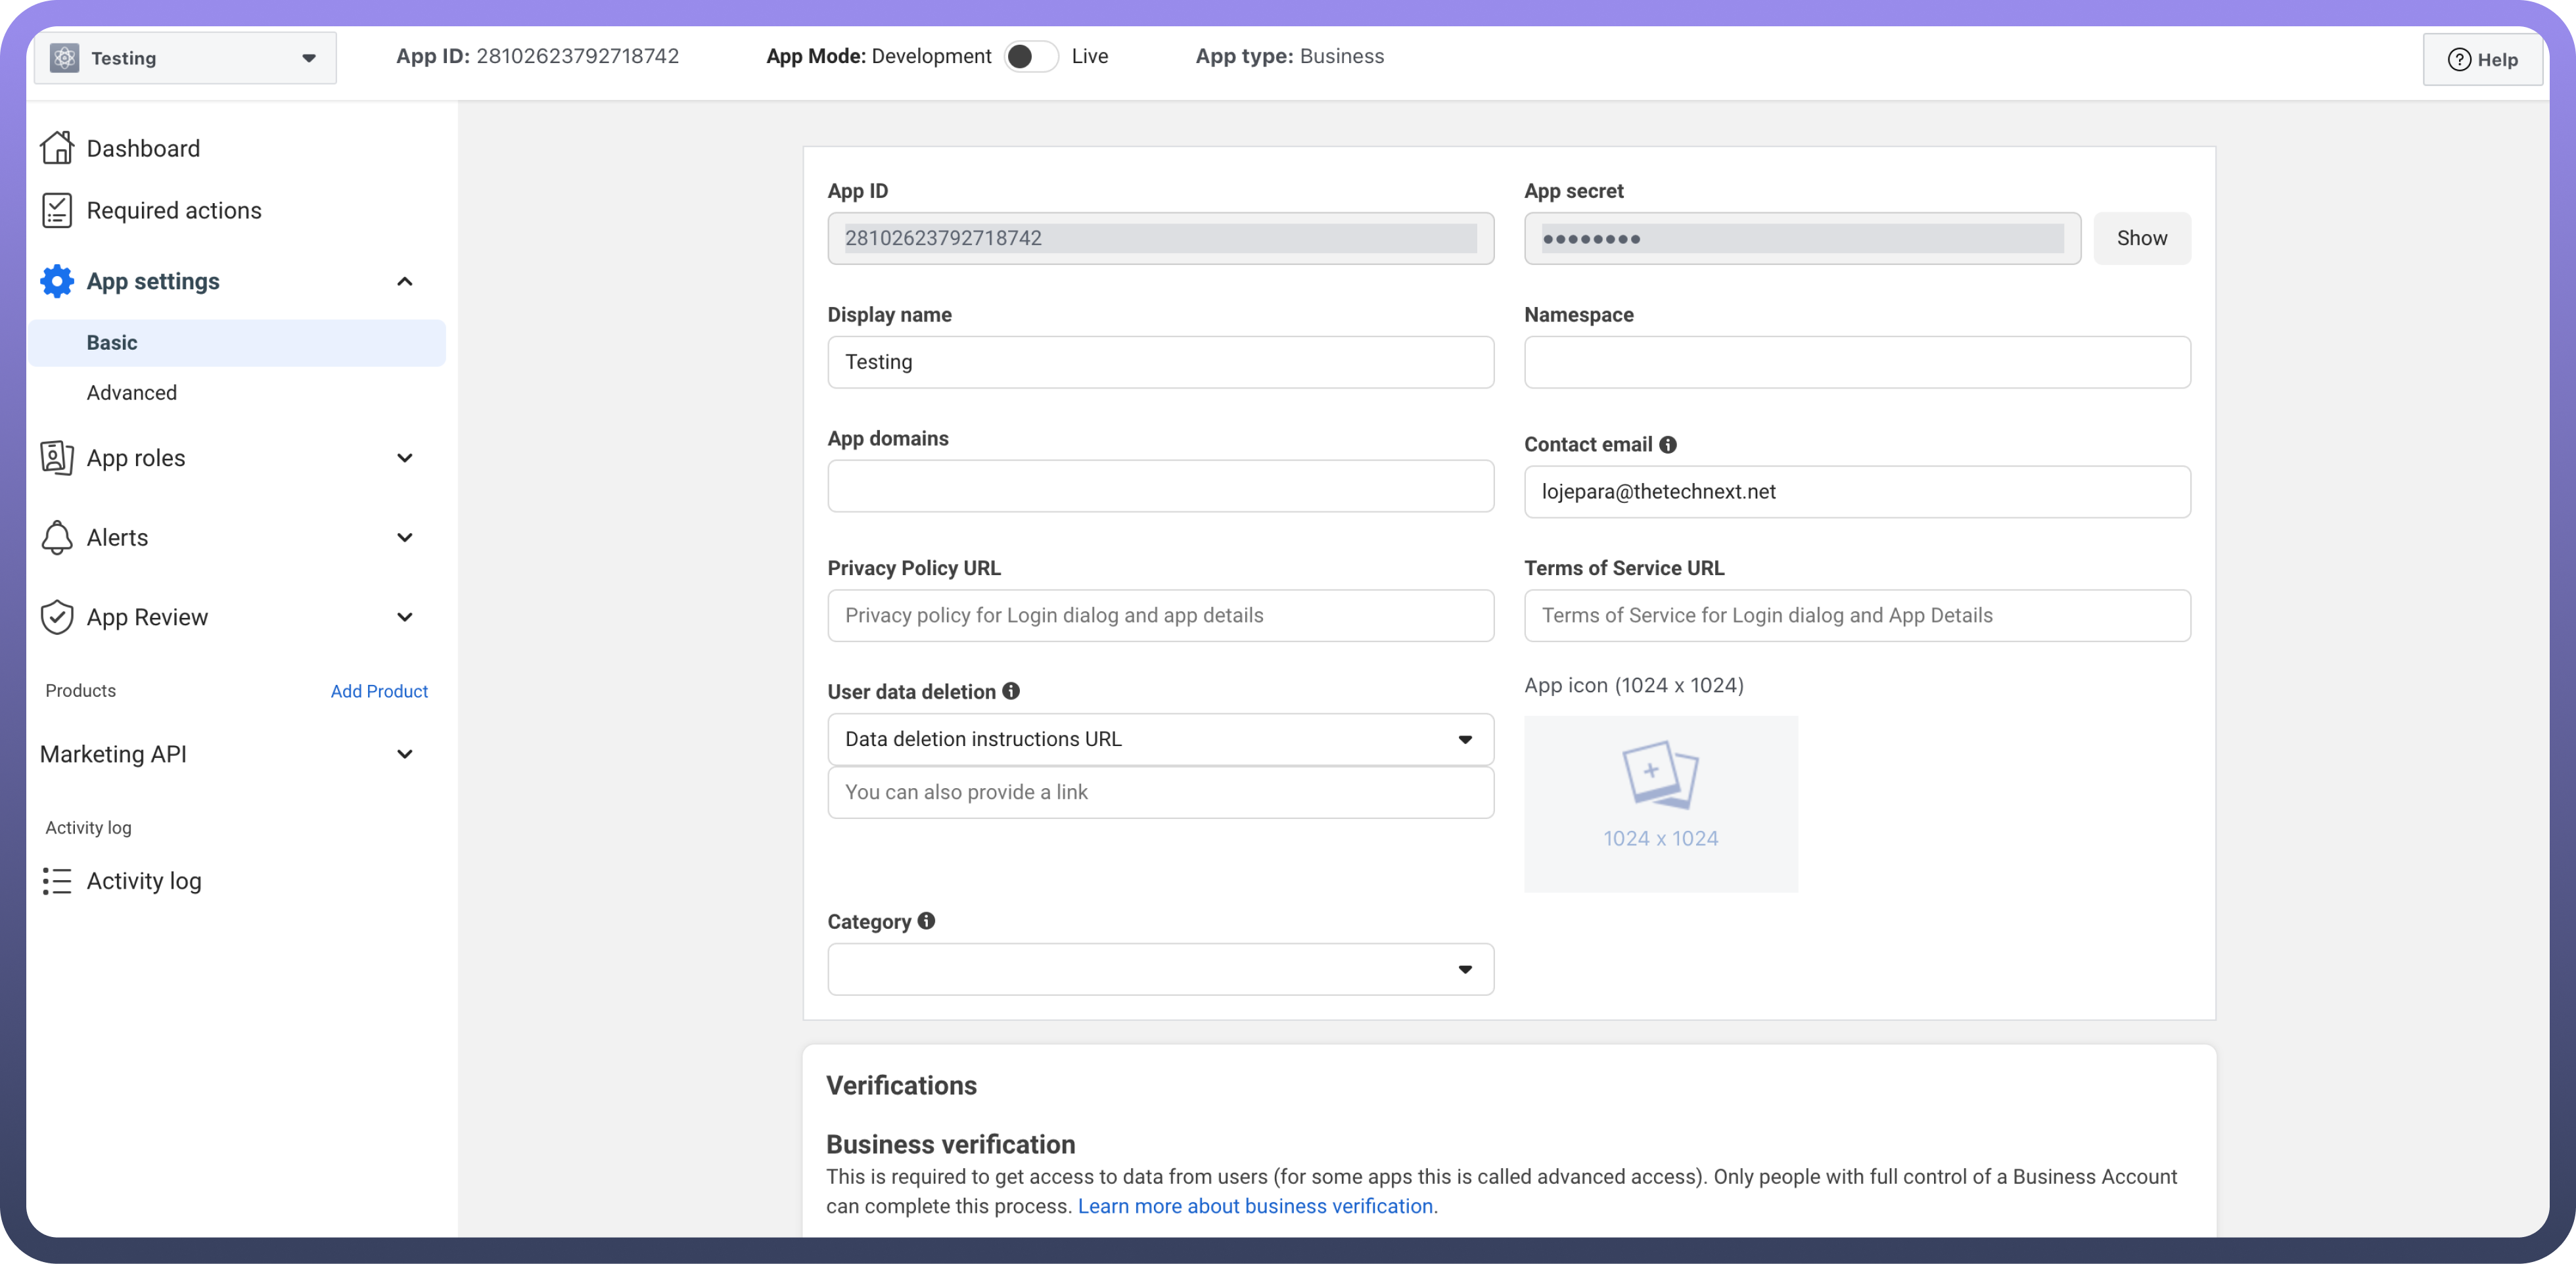The width and height of the screenshot is (2576, 1264).
Task: Show the App secret
Action: (x=2141, y=238)
